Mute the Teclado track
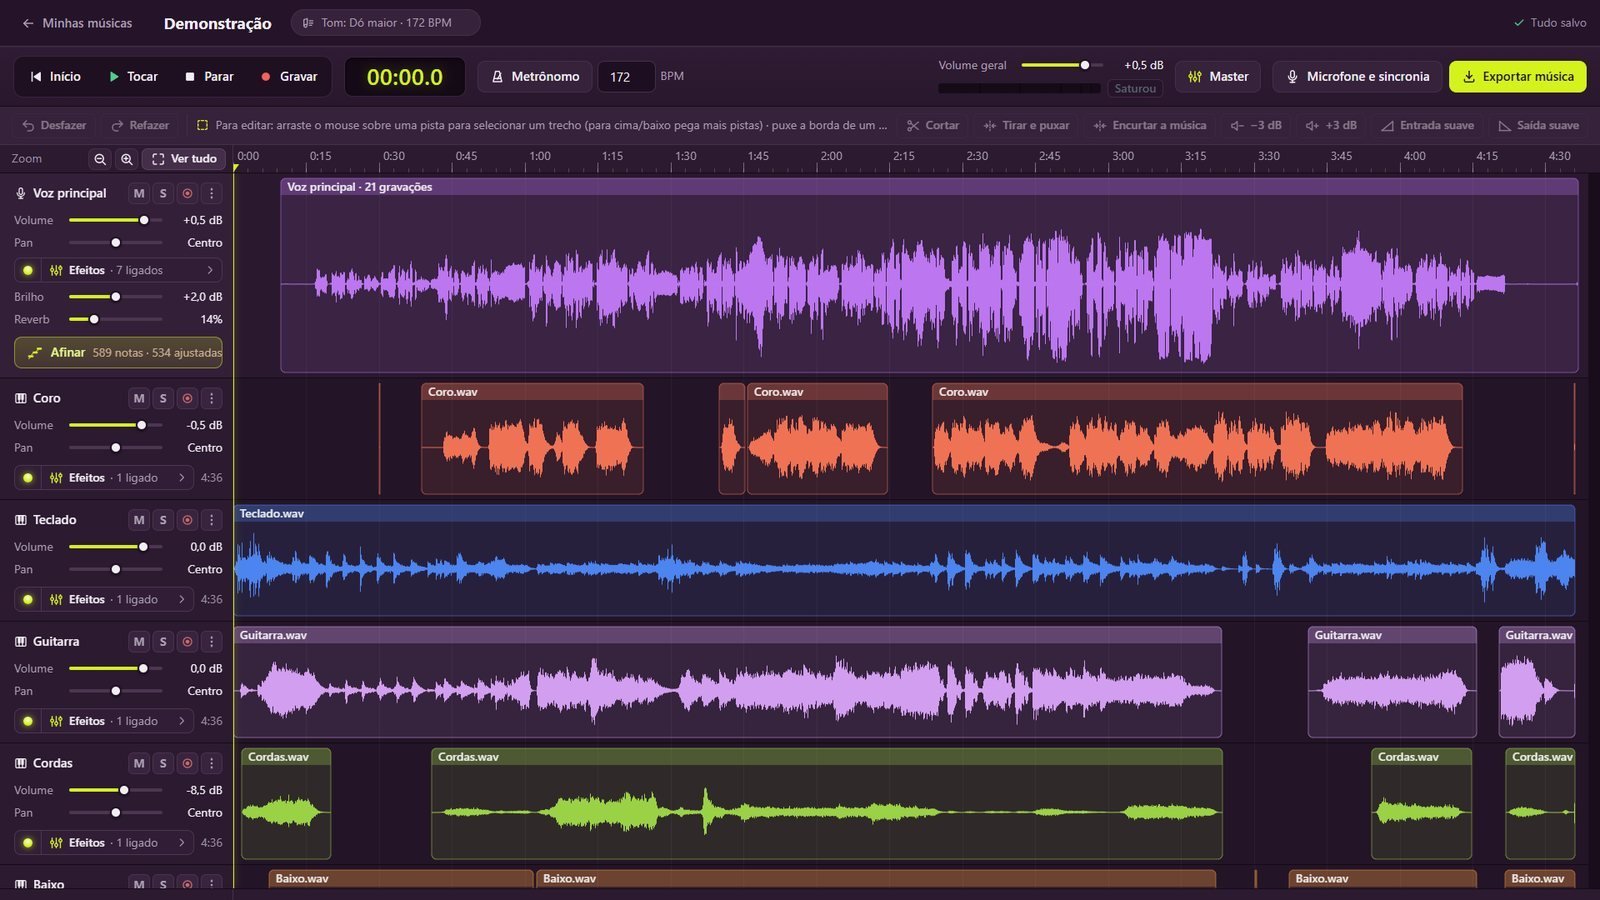 click(139, 520)
